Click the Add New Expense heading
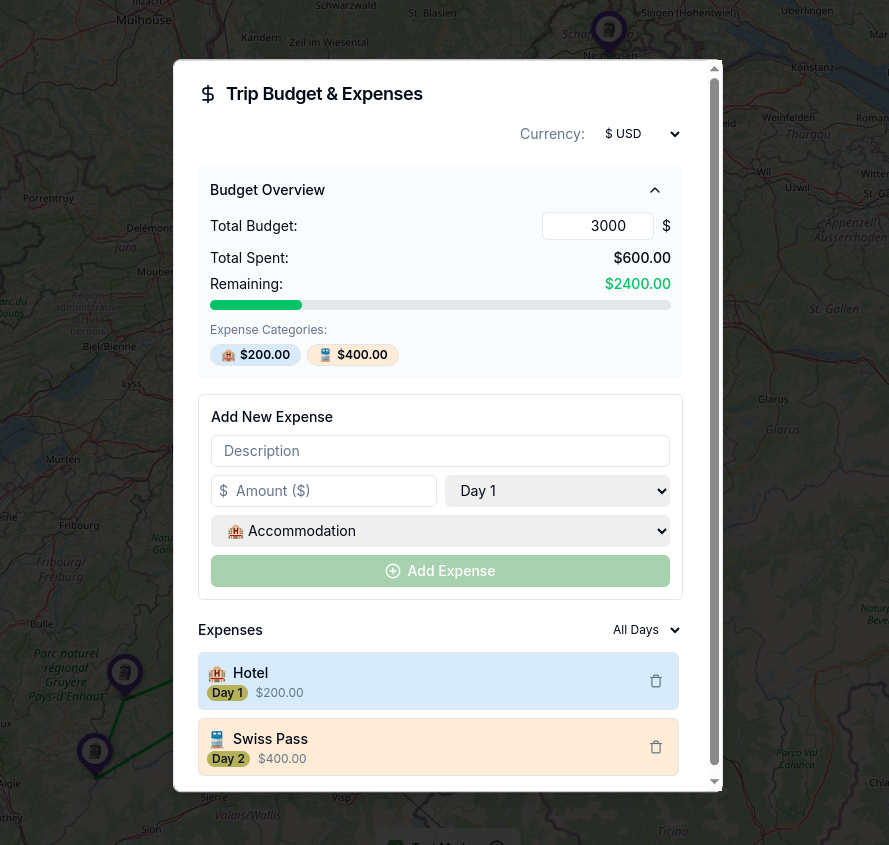This screenshot has width=889, height=845. coord(272,417)
